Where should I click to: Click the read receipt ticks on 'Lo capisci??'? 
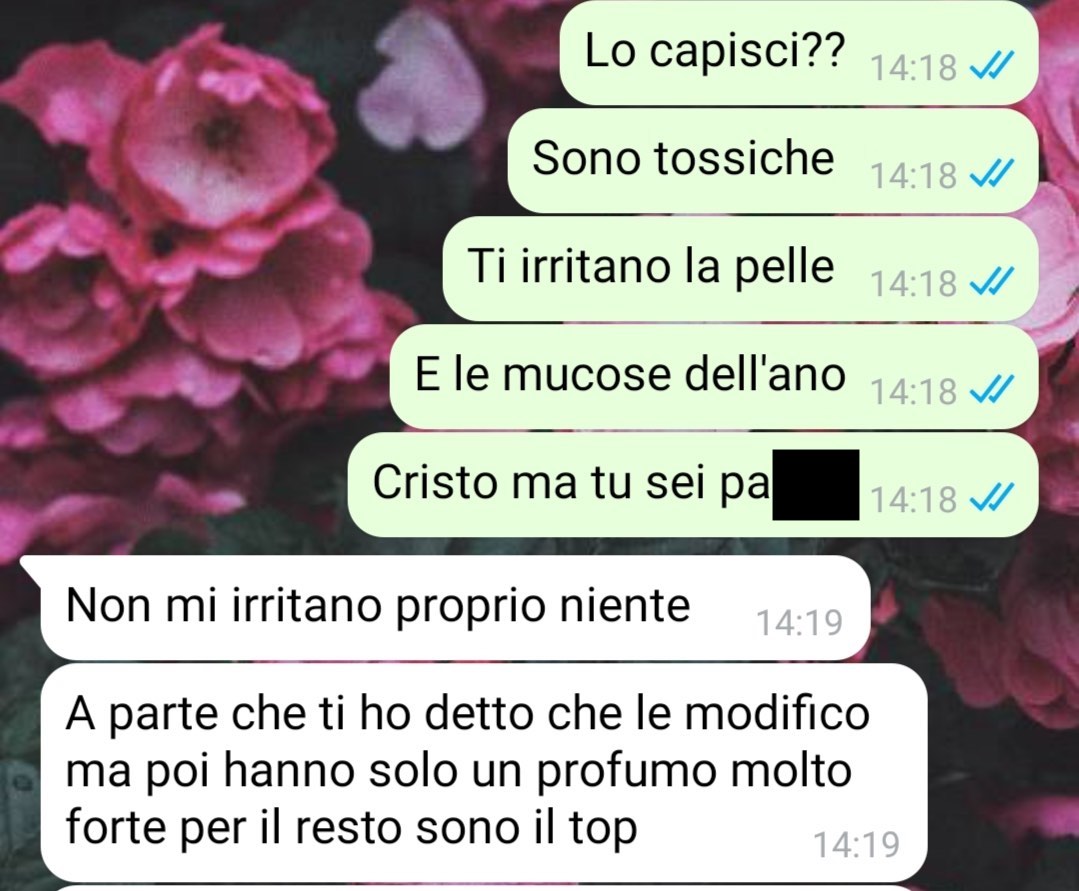(x=991, y=66)
